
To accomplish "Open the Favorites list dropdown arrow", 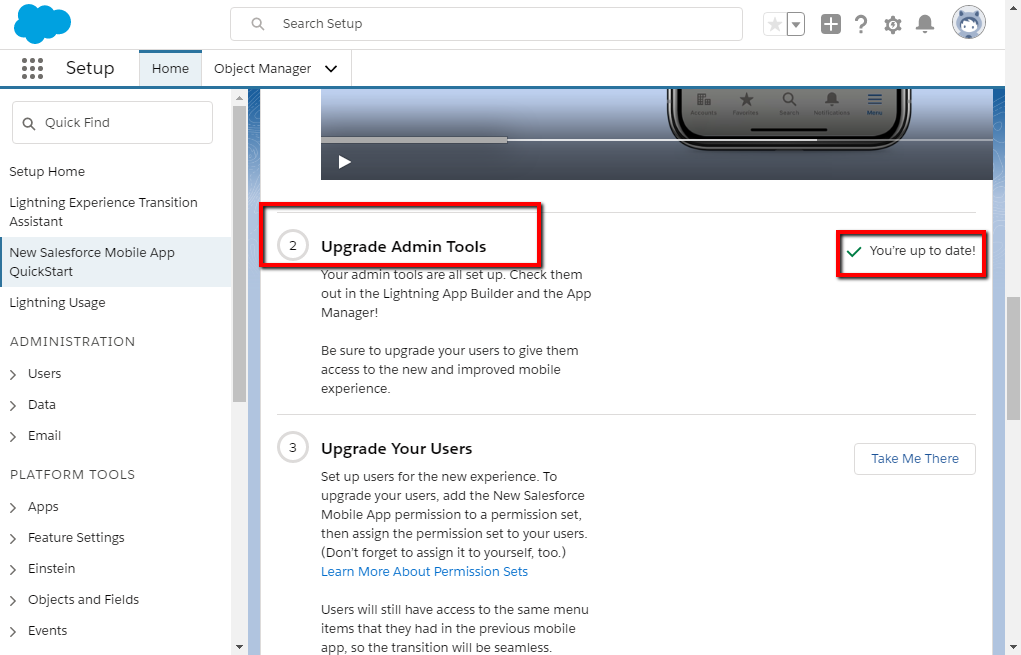I will tap(796, 24).
